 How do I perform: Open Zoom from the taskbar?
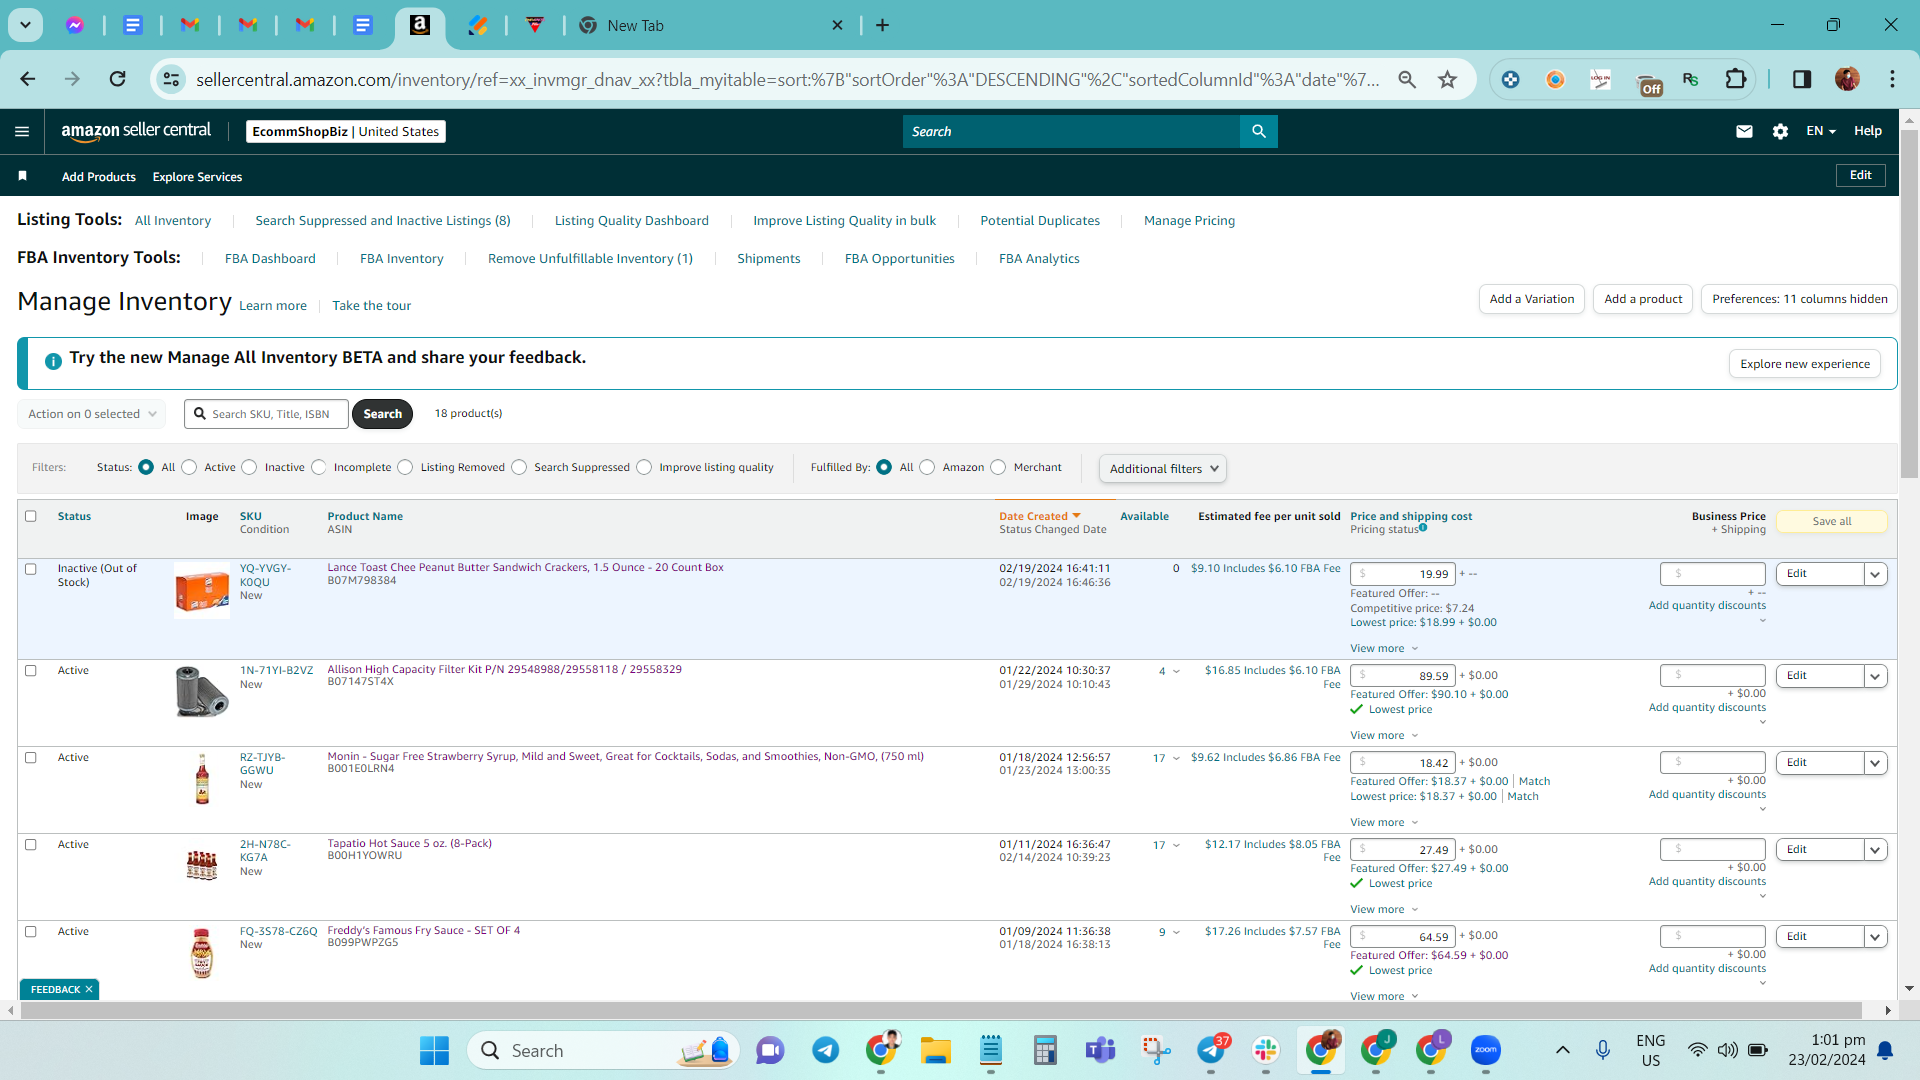(x=1486, y=1050)
